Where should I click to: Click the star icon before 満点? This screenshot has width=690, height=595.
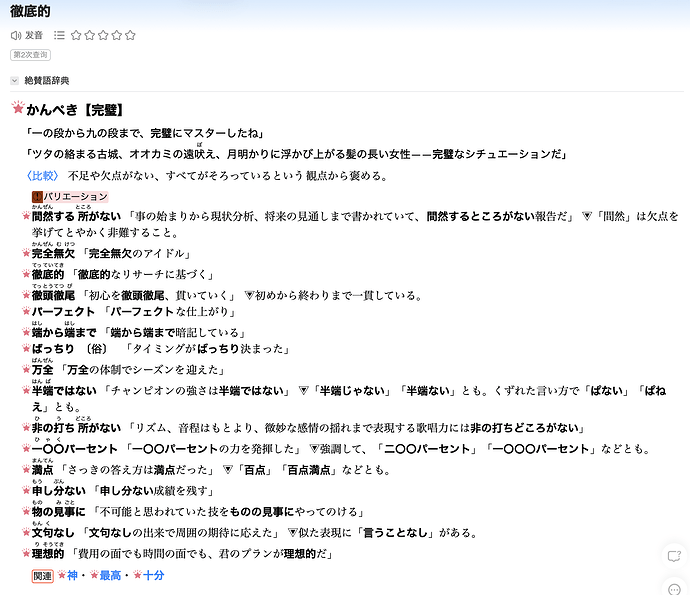pyautogui.click(x=26, y=470)
